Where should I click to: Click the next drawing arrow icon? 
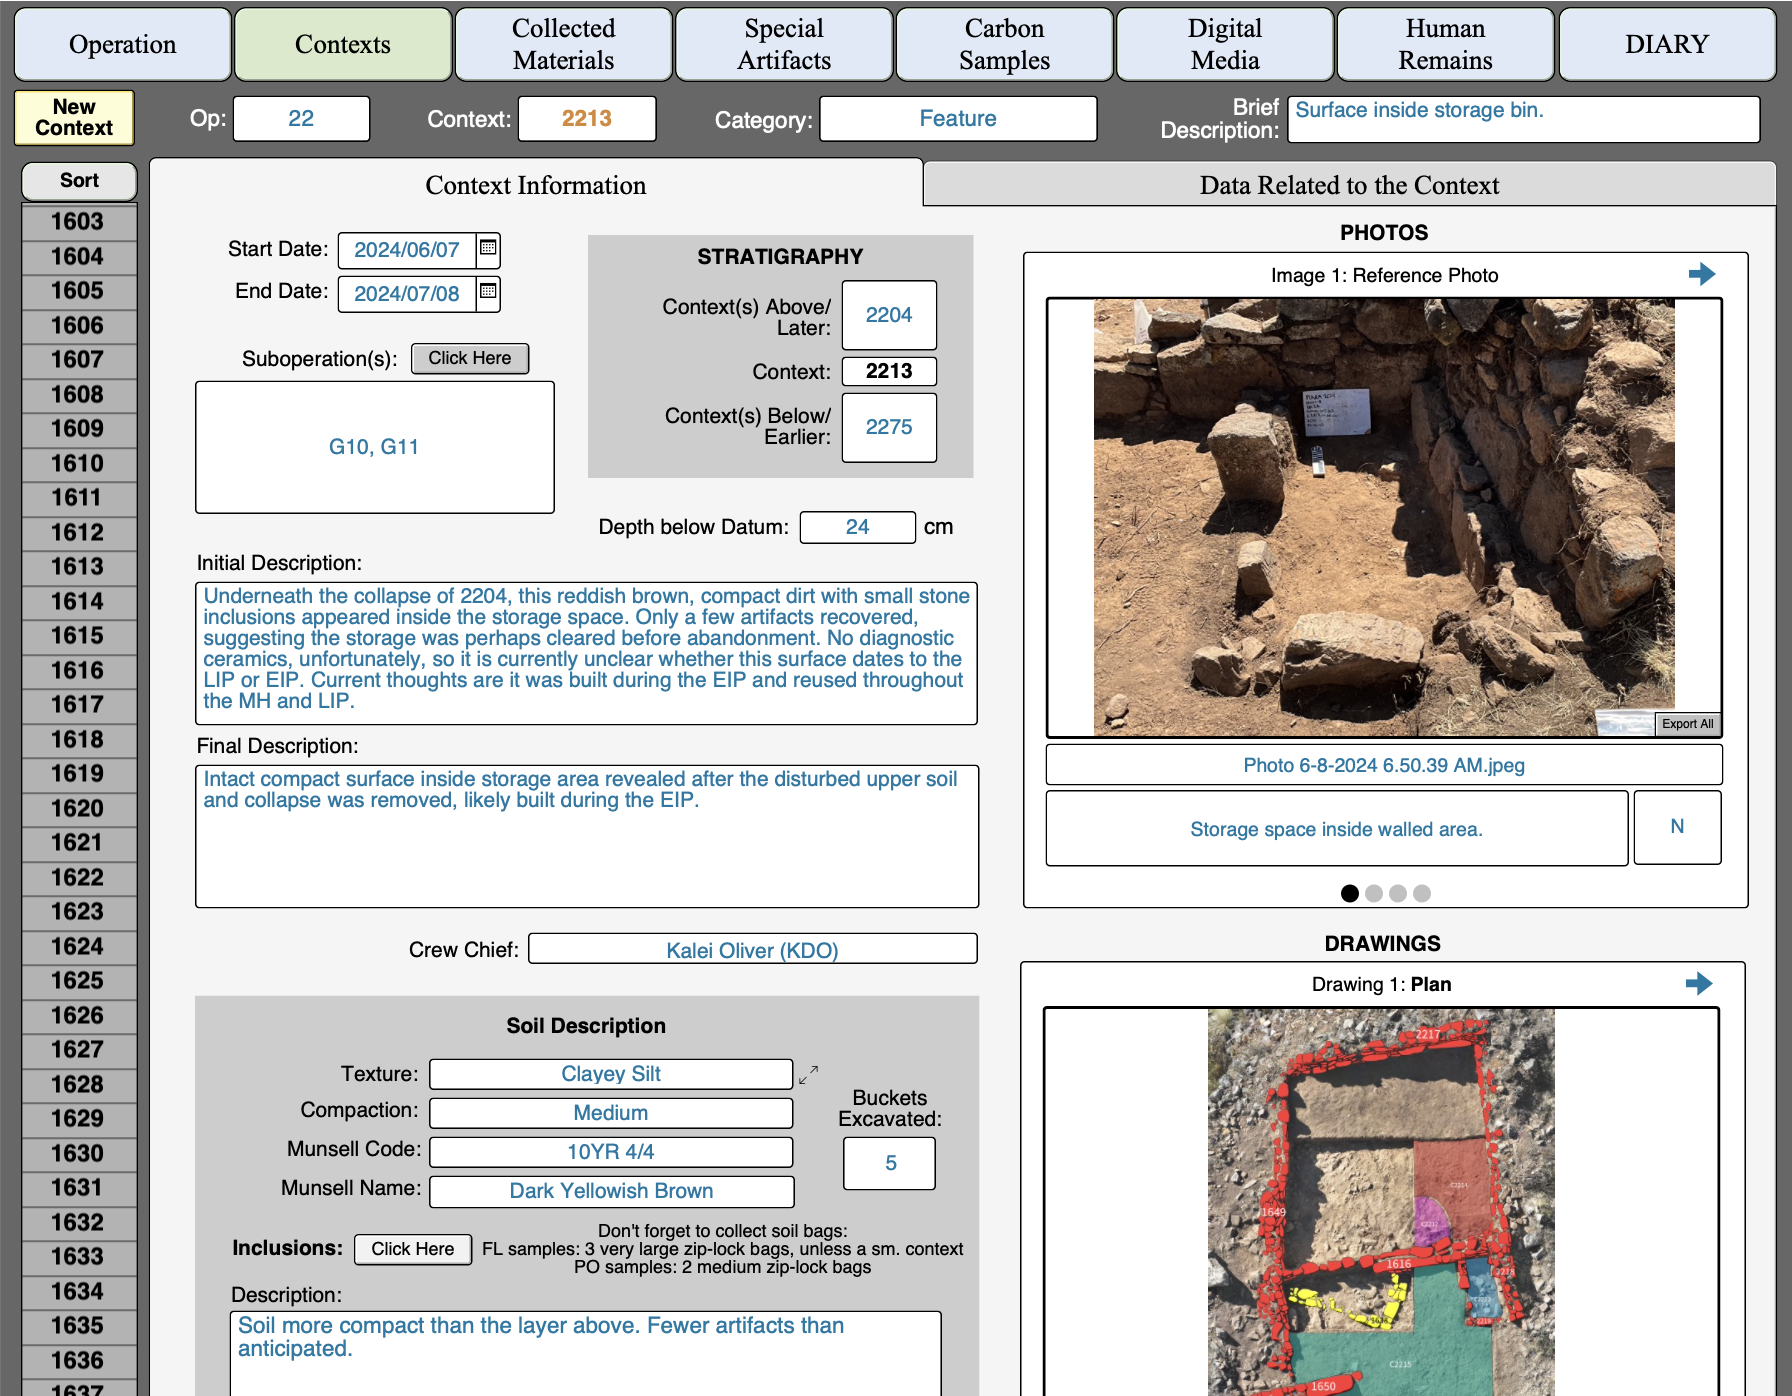1698,983
